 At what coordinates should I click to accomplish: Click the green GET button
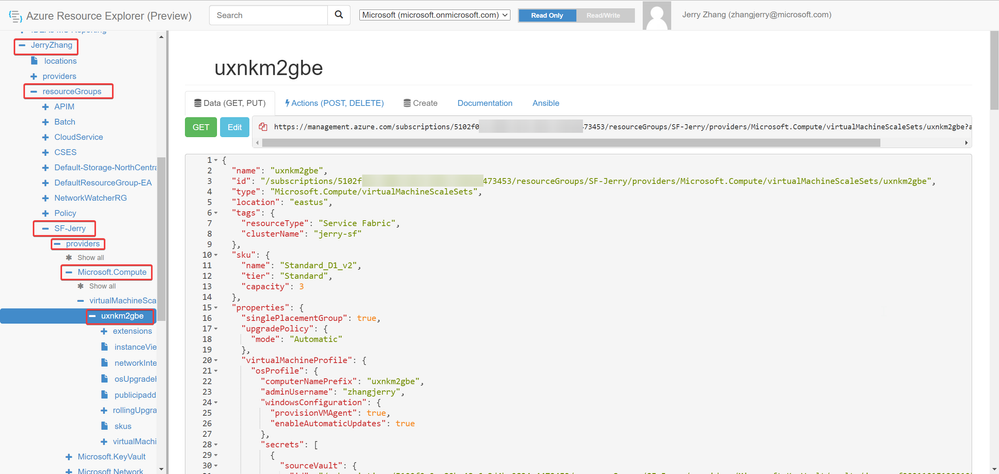[x=201, y=127]
